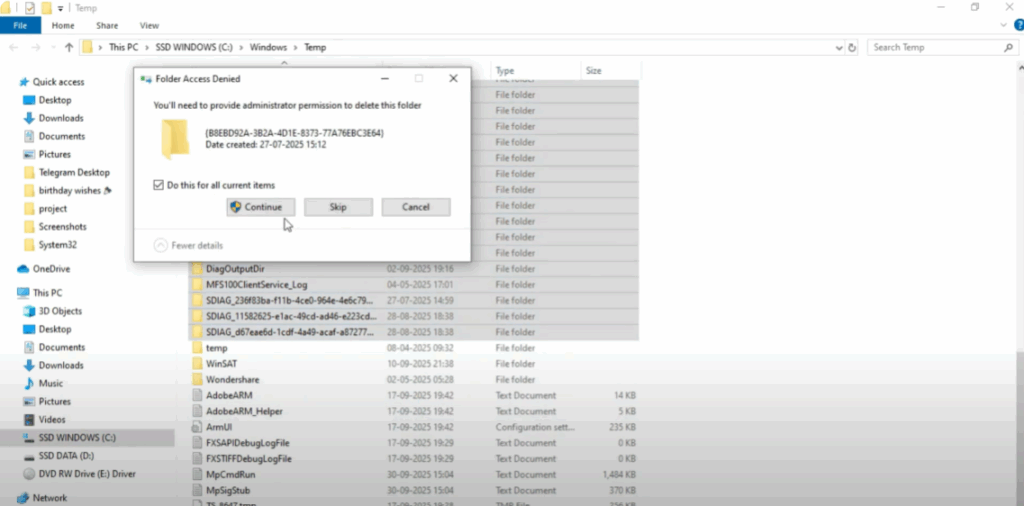Open the Home ribbon tab
1024x506 pixels.
point(63,25)
